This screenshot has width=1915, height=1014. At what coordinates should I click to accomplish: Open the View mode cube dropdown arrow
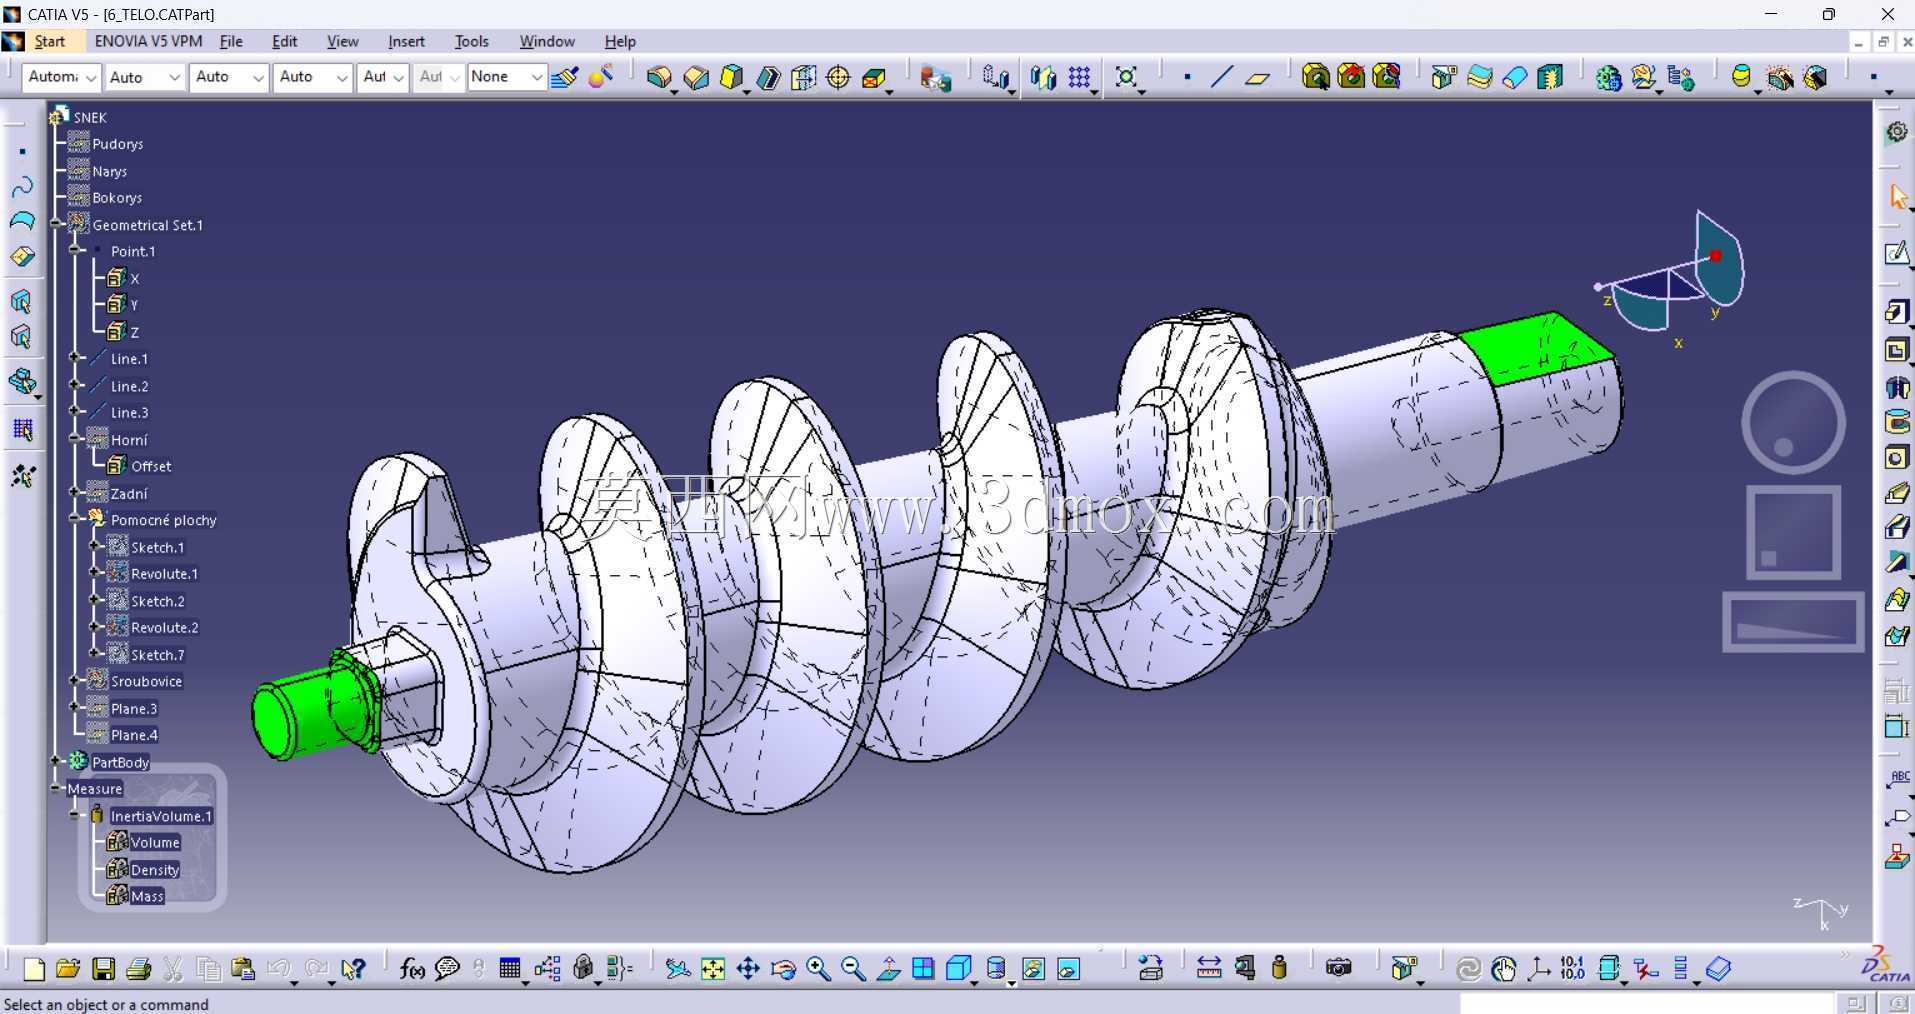point(973,982)
